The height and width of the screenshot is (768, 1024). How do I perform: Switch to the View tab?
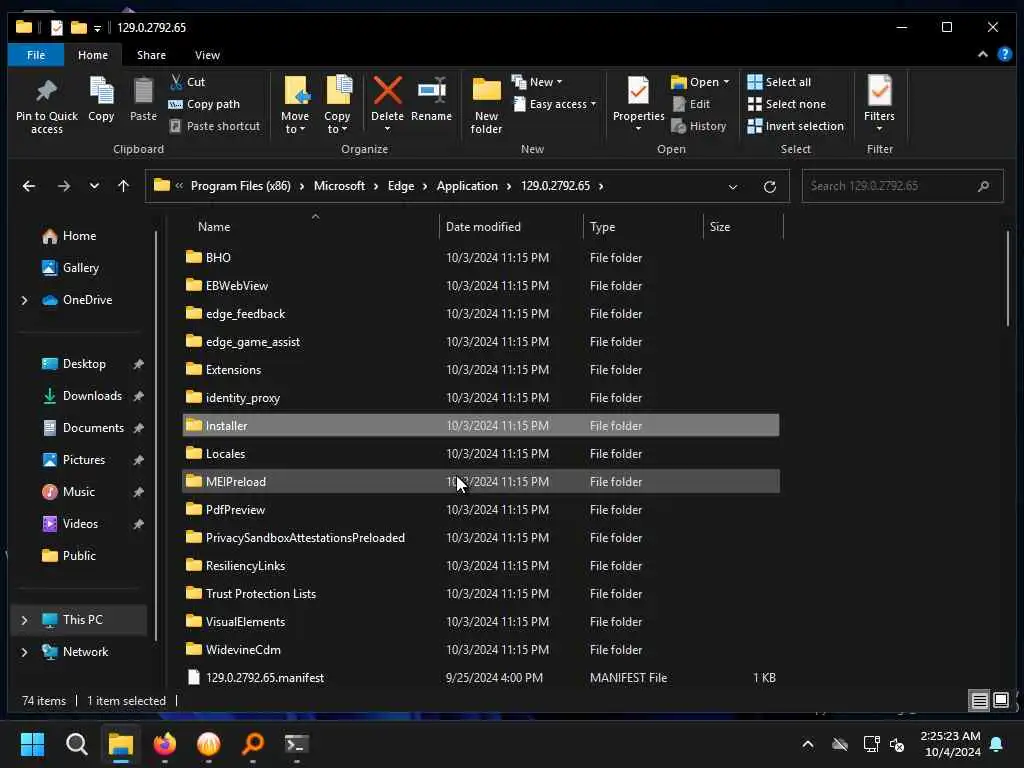tap(207, 55)
